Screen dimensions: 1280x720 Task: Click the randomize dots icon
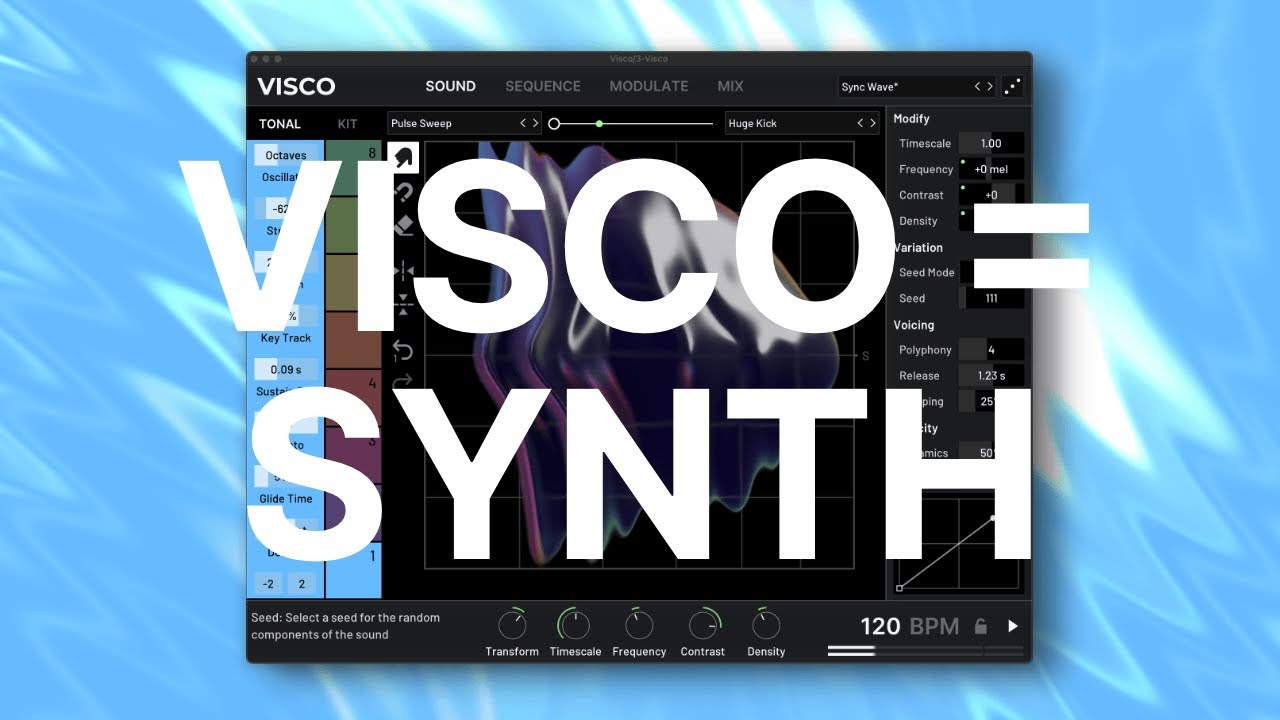[1013, 87]
